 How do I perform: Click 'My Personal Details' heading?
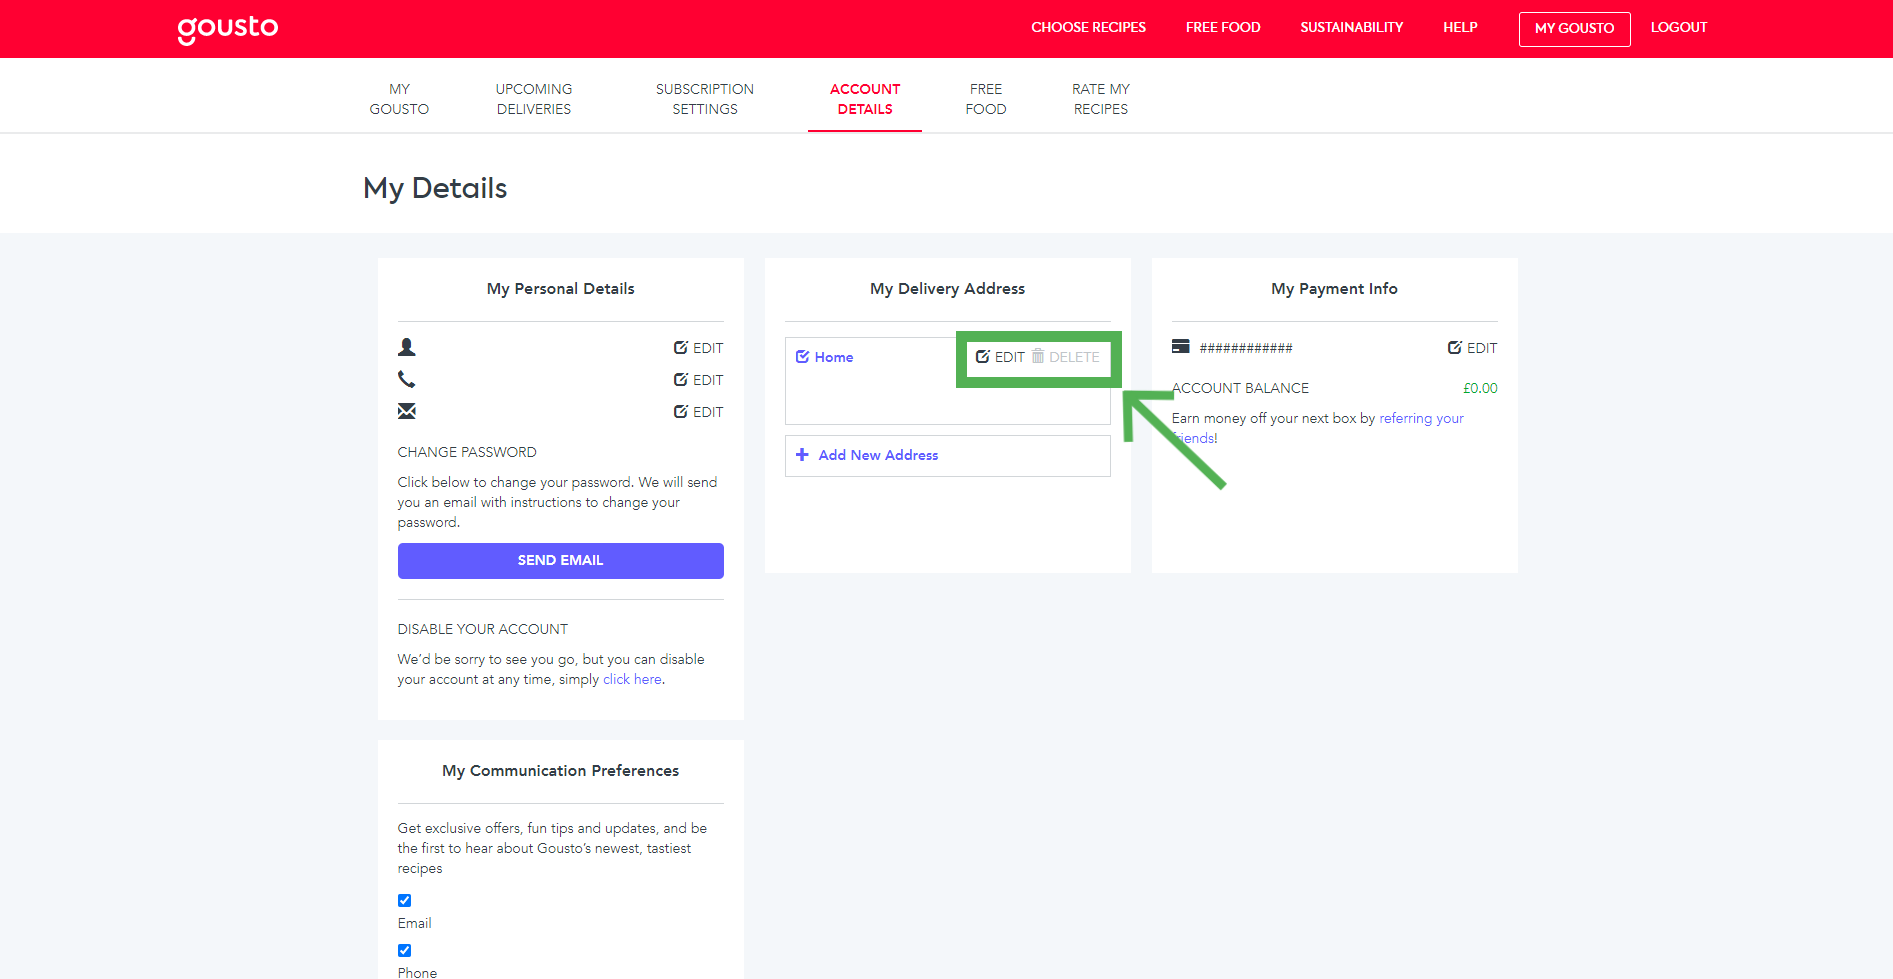(x=560, y=289)
